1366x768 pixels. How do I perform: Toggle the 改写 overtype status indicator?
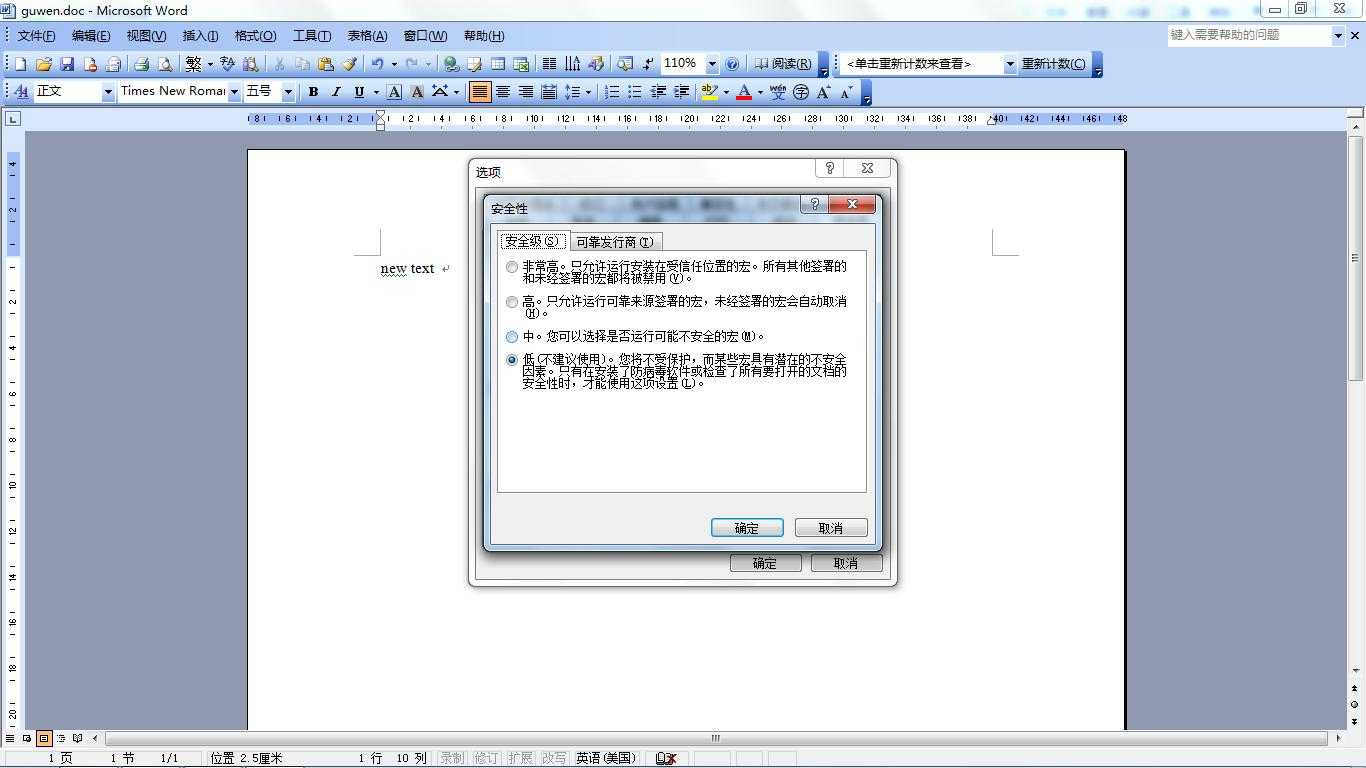click(554, 758)
